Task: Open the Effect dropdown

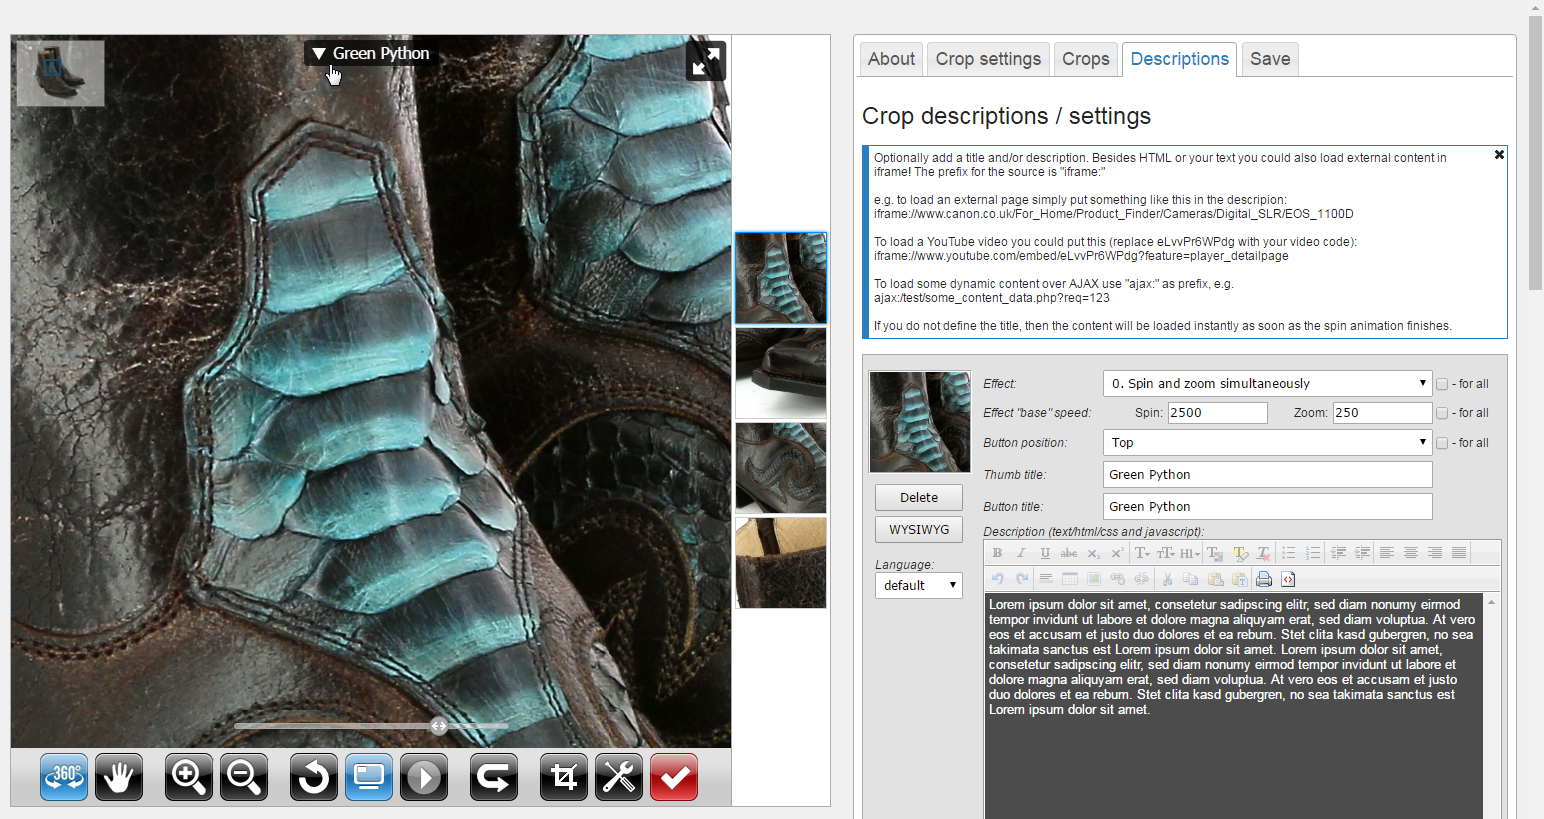Action: [1267, 384]
